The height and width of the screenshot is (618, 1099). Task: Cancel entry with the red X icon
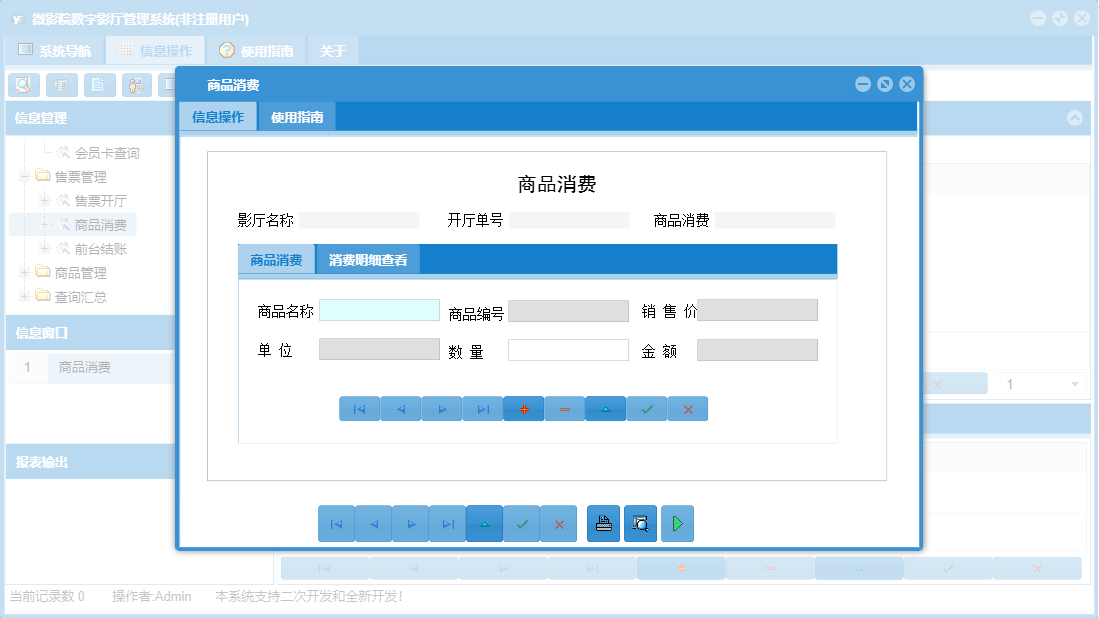(687, 408)
